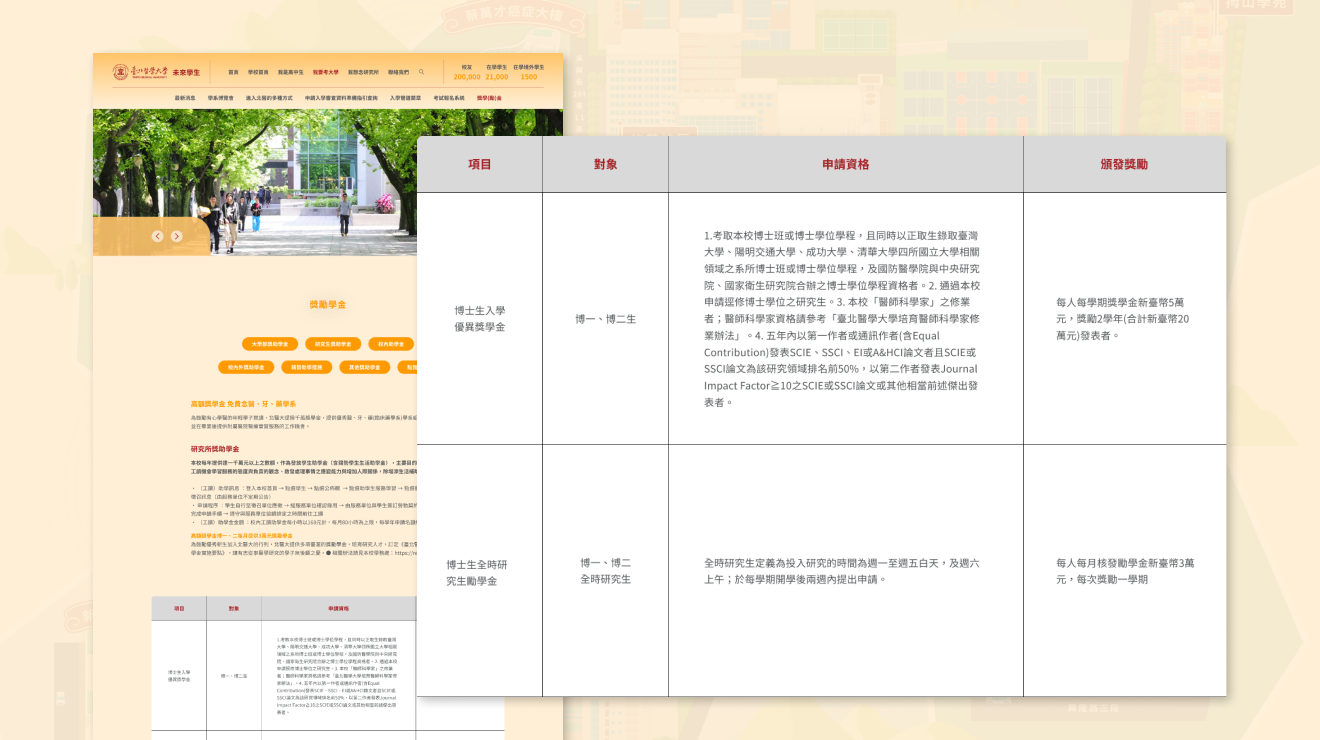Click the 全時研究生定義 qualification cell
Screen dimensions: 1320x740
(x=846, y=571)
